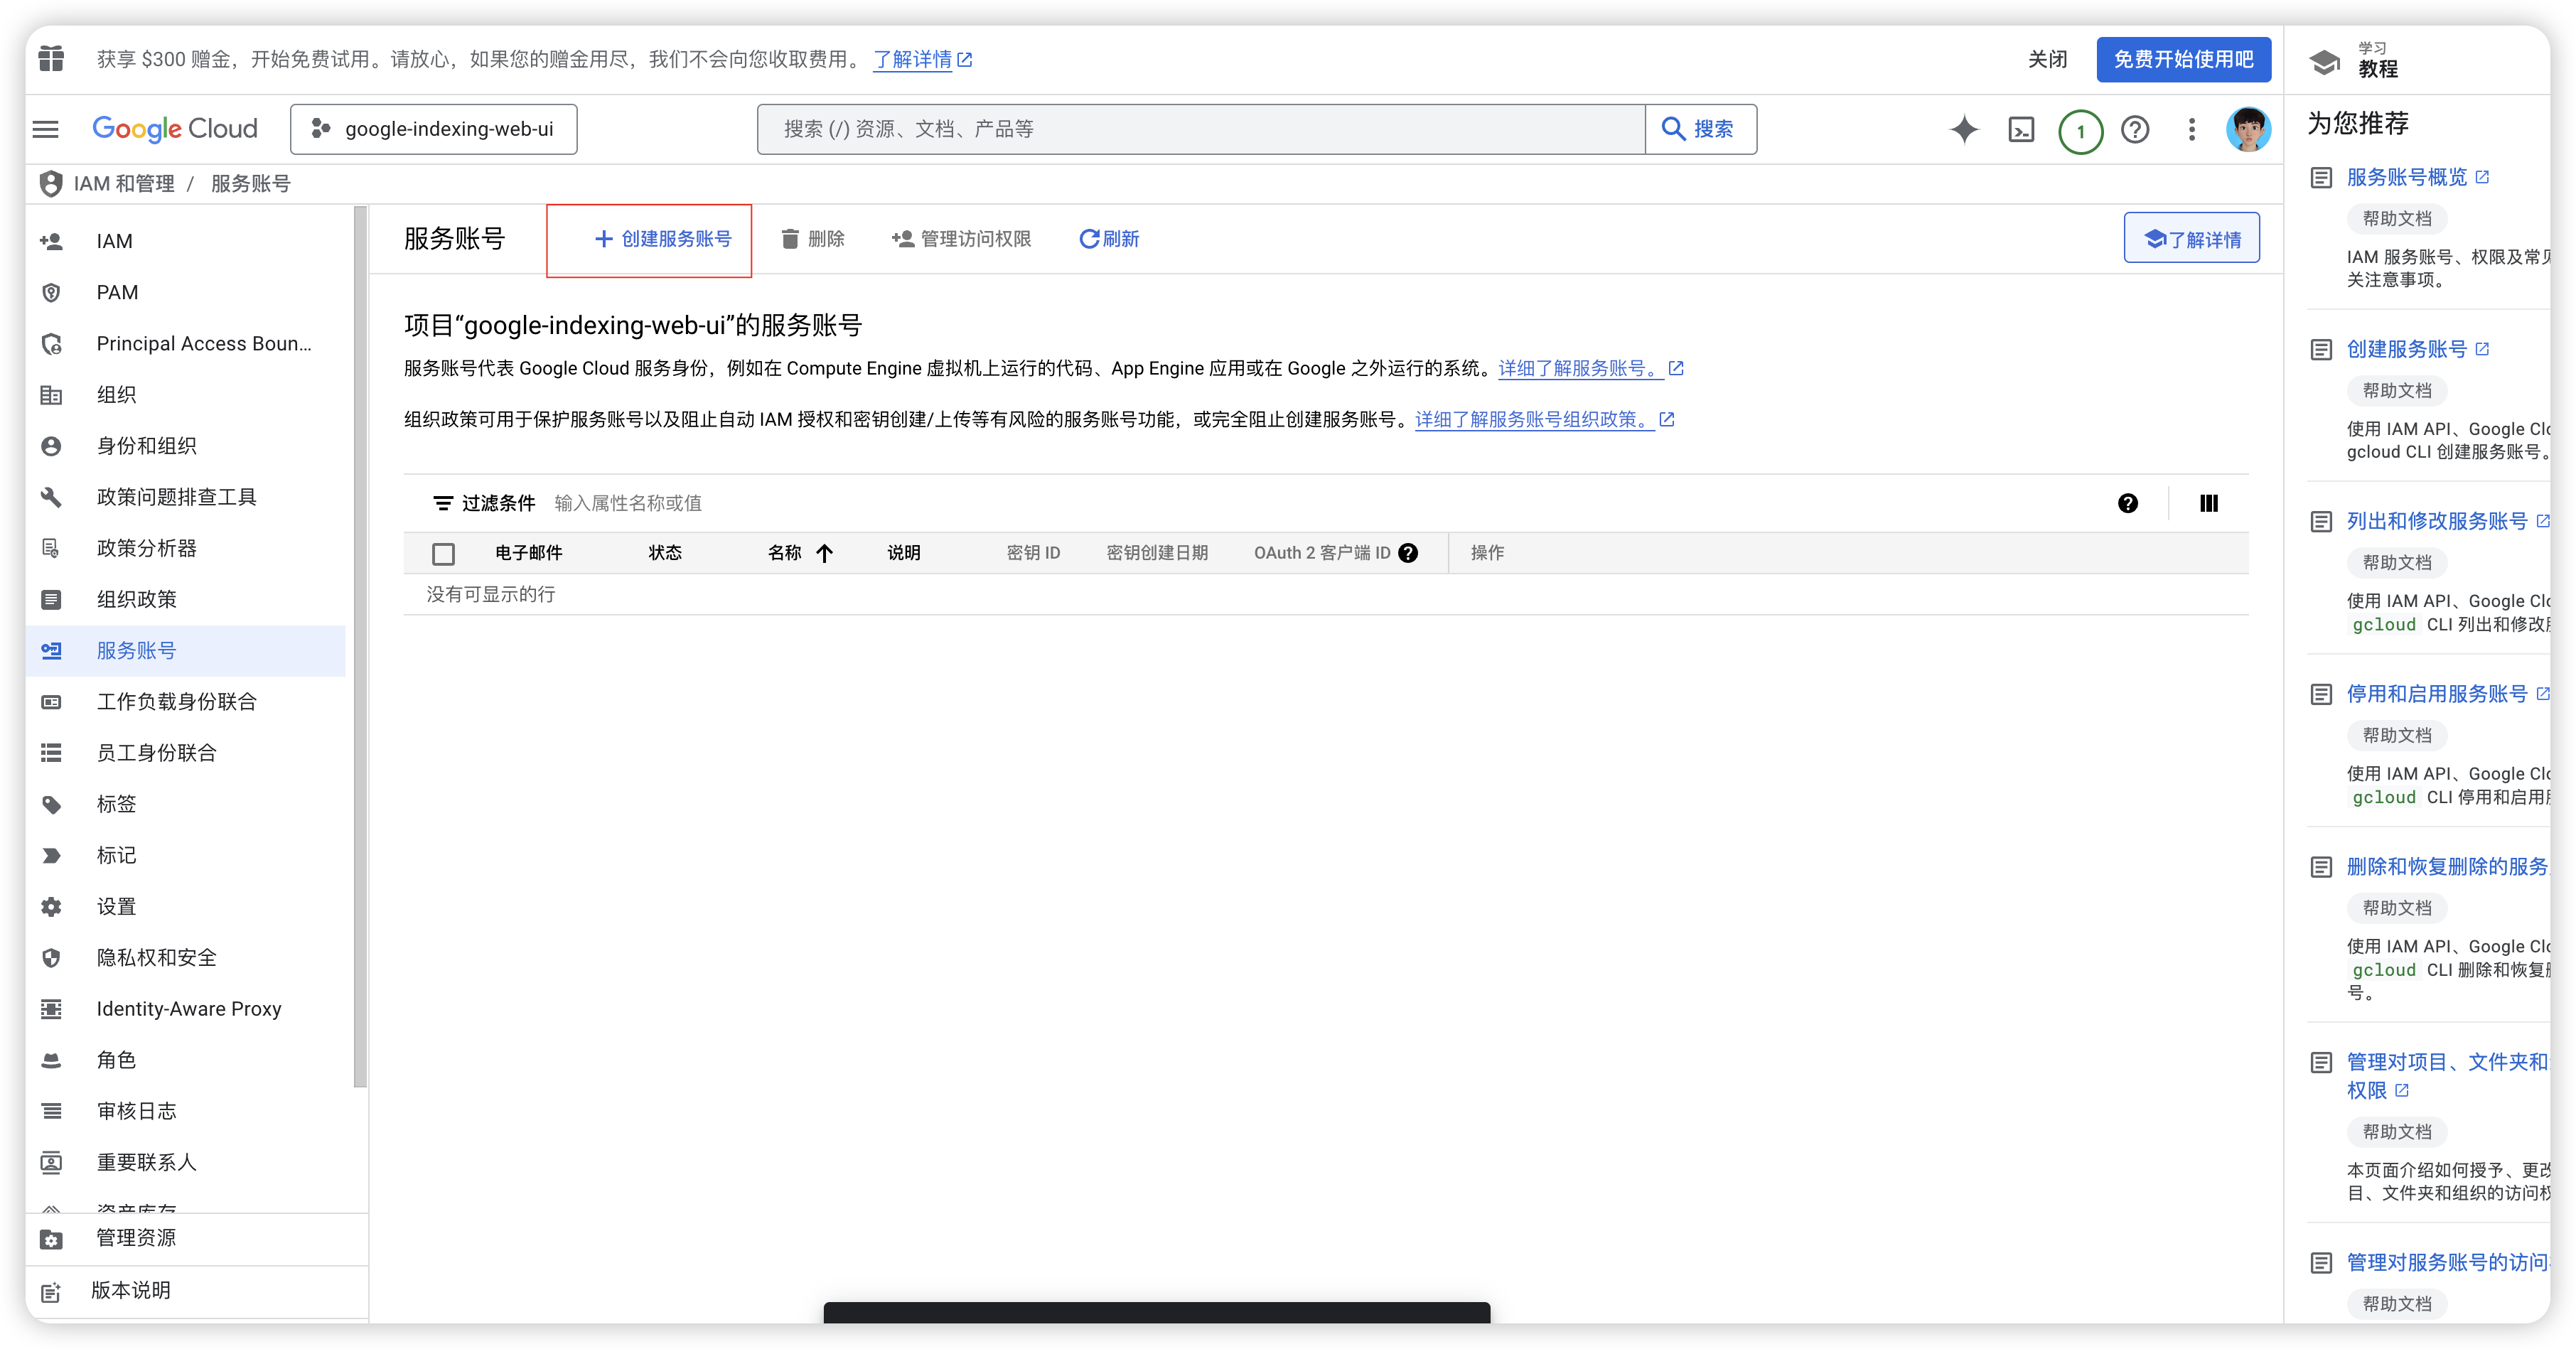Open 标签 in the sidebar
This screenshot has height=1349, width=2576.
pyautogui.click(x=186, y=804)
